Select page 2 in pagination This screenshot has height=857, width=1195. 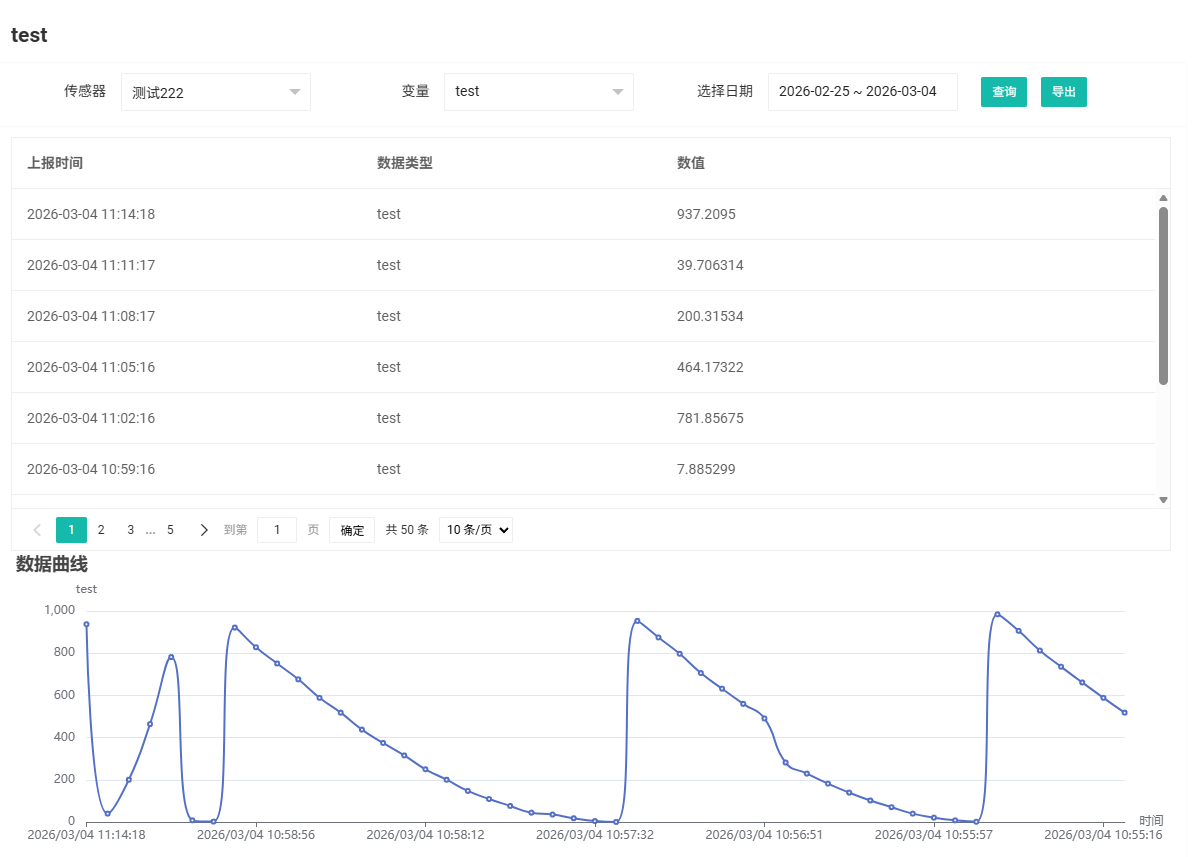point(101,530)
